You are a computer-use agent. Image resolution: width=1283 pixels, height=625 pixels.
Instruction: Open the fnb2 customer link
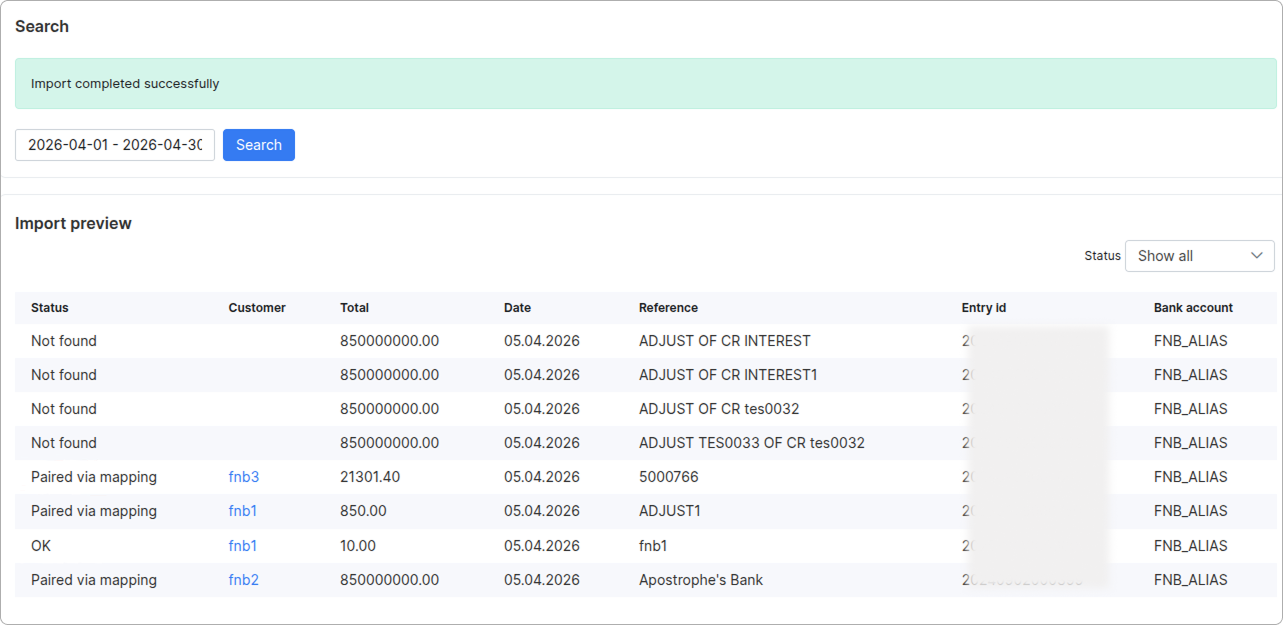[x=243, y=580]
